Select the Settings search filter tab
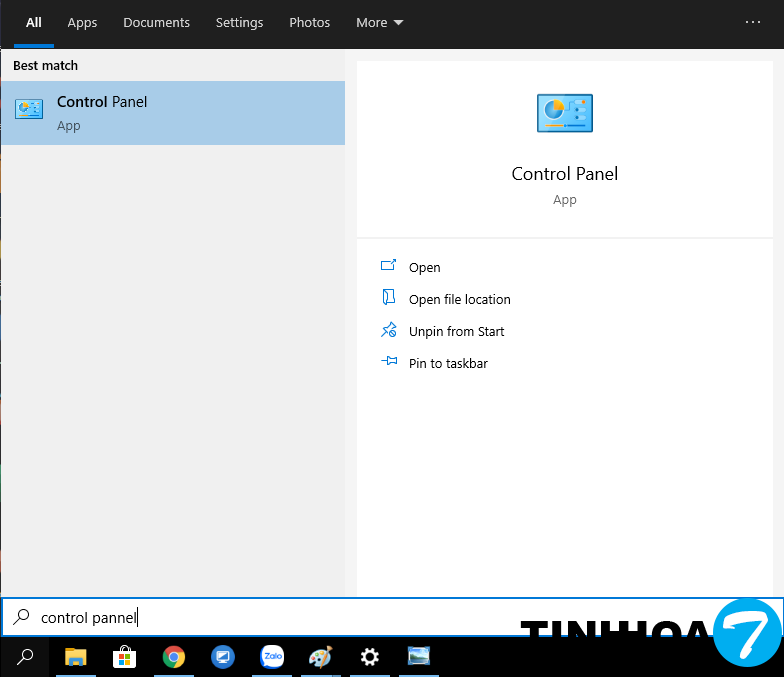 point(240,22)
